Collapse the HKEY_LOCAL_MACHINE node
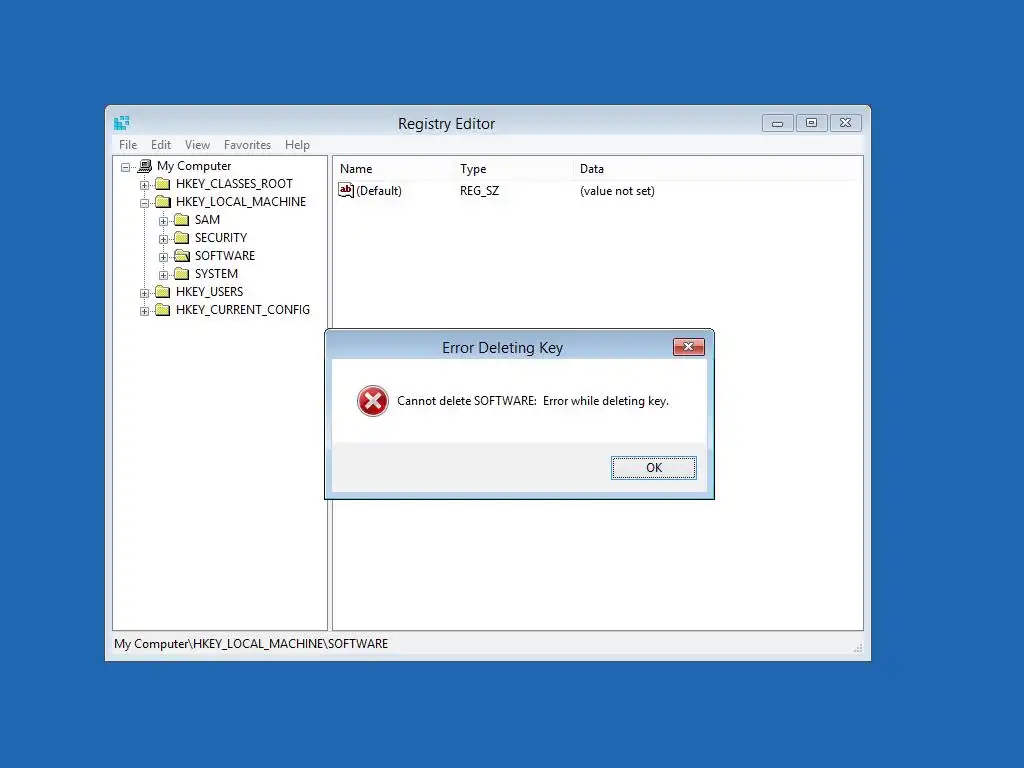The width and height of the screenshot is (1024, 768). pyautogui.click(x=144, y=203)
